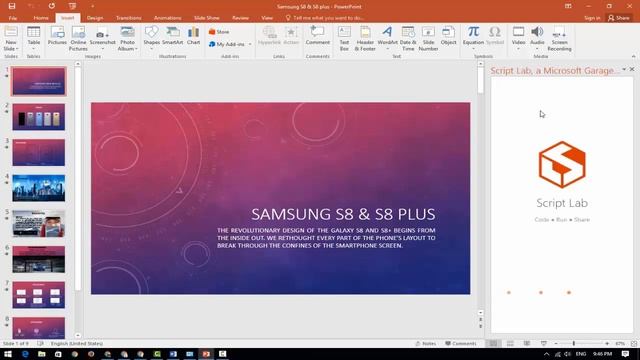Close the Script Lab pane
The height and width of the screenshot is (360, 640).
coord(632,69)
